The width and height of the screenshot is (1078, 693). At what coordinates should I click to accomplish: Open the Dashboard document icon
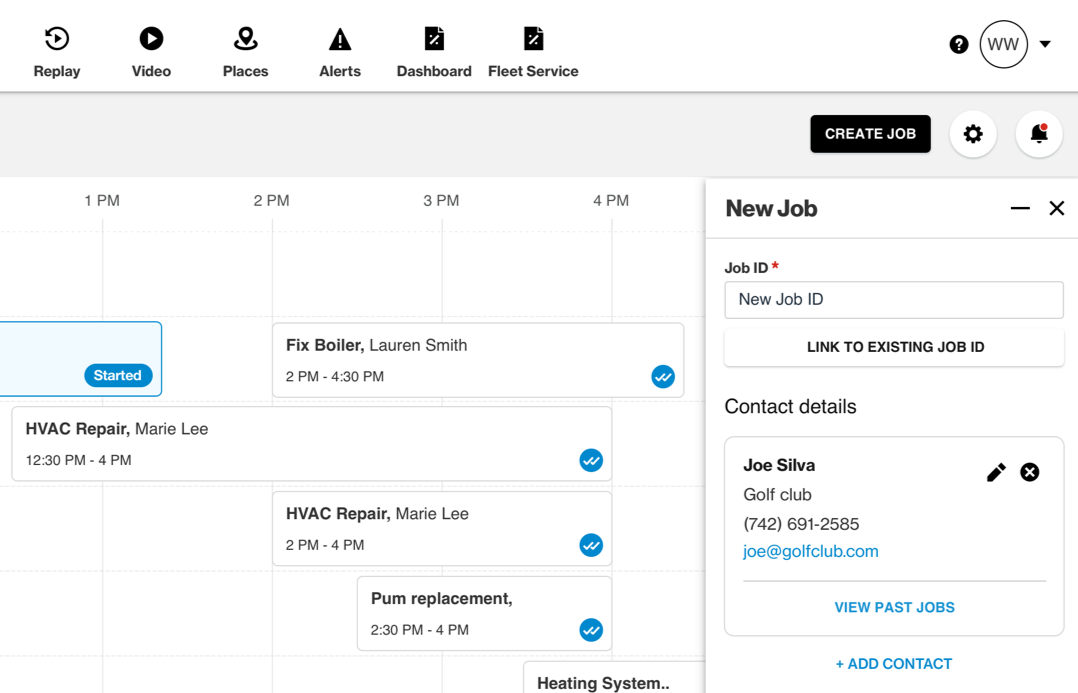coord(434,38)
